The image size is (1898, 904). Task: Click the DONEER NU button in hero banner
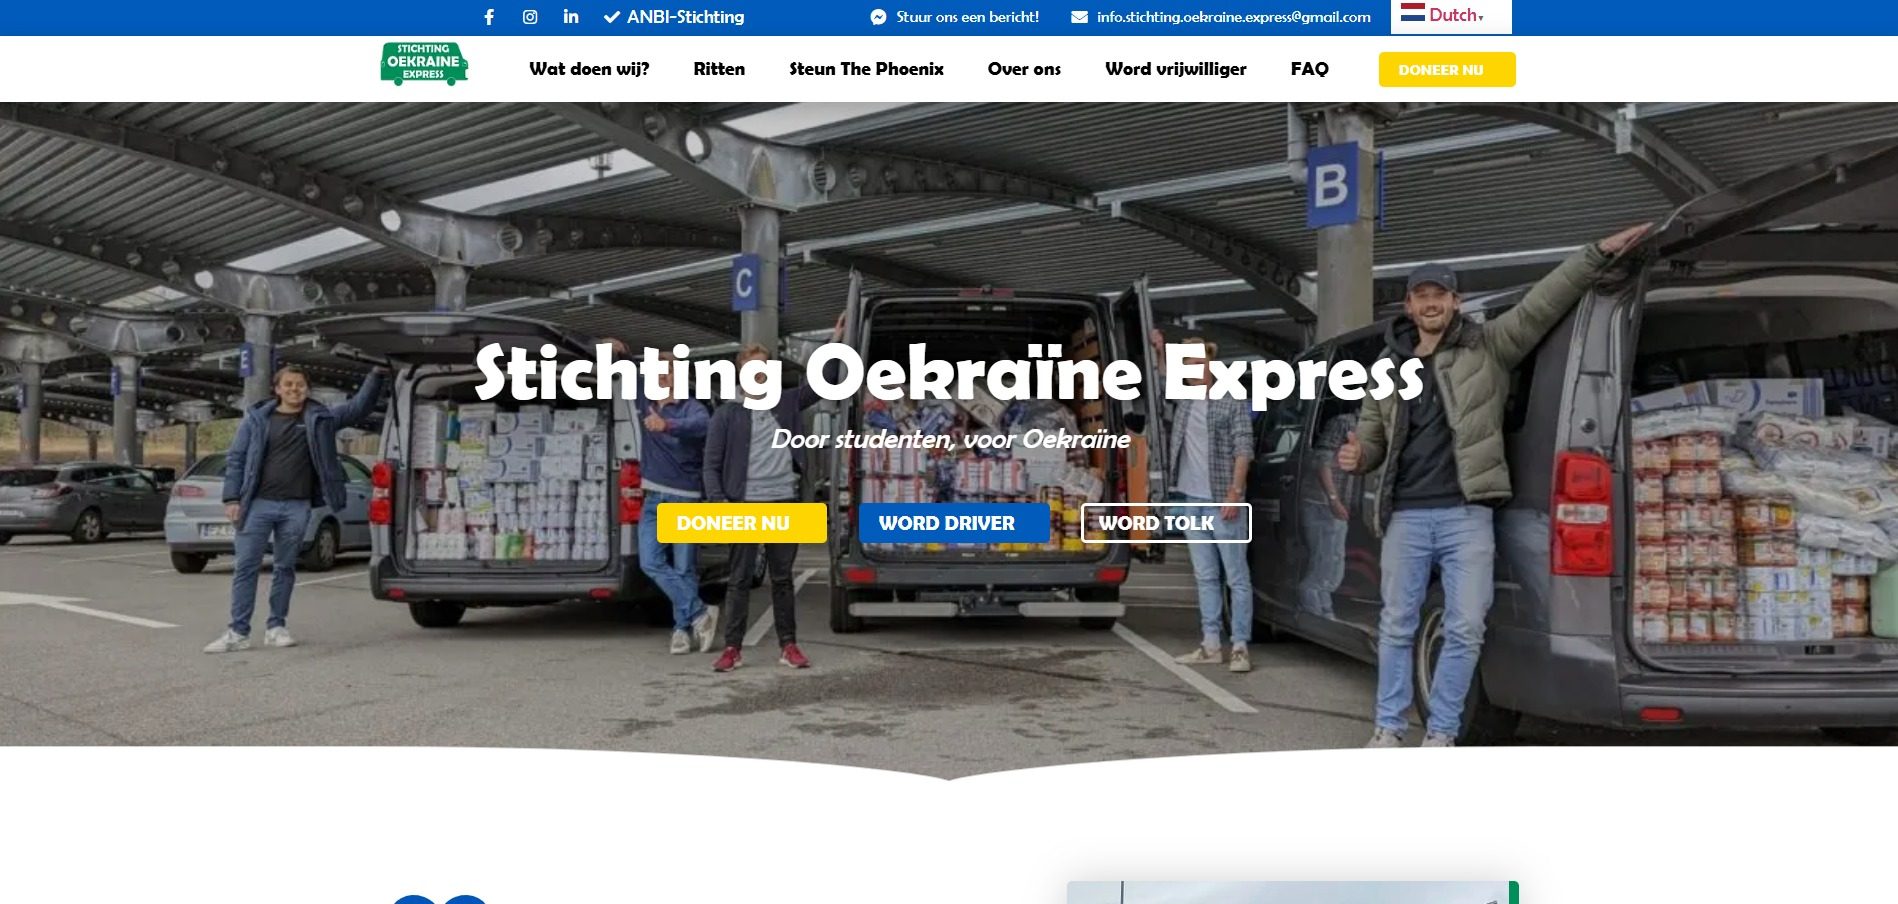tap(741, 523)
